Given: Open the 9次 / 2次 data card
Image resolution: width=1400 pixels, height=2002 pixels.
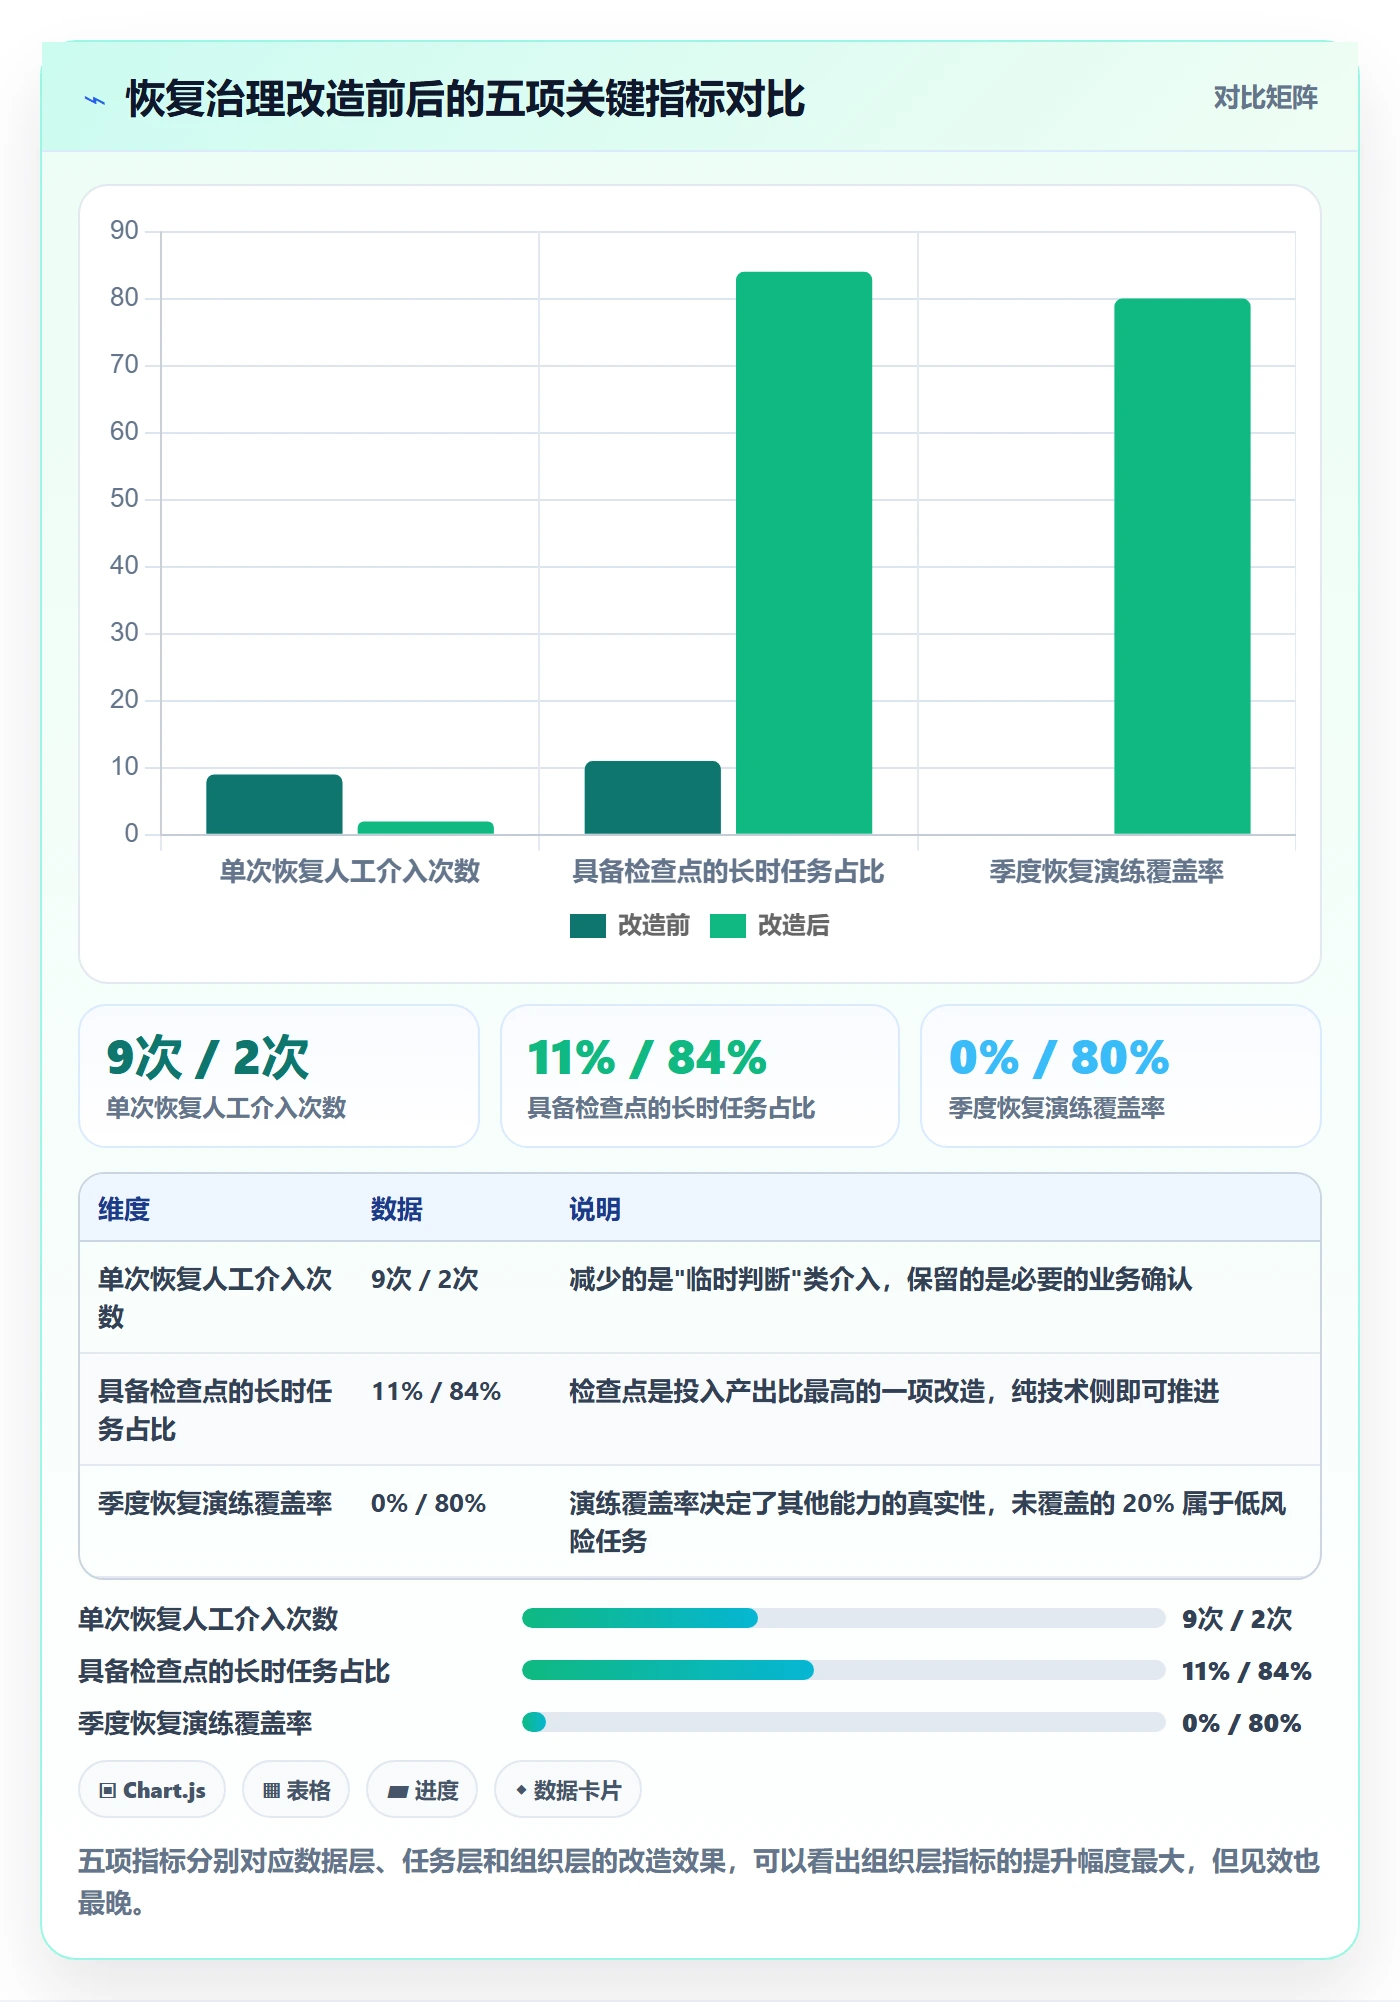Looking at the screenshot, I should click(x=279, y=1076).
